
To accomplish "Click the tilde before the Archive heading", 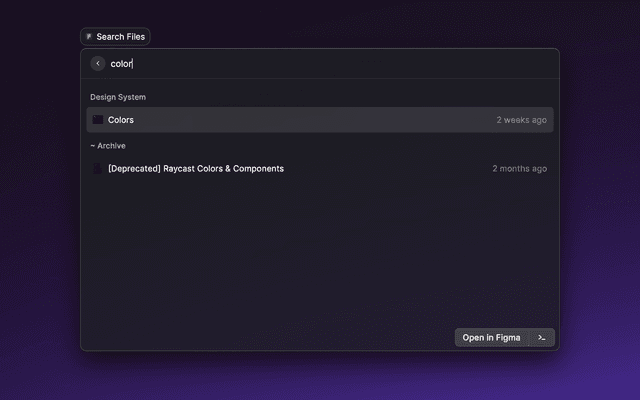I will coord(92,146).
